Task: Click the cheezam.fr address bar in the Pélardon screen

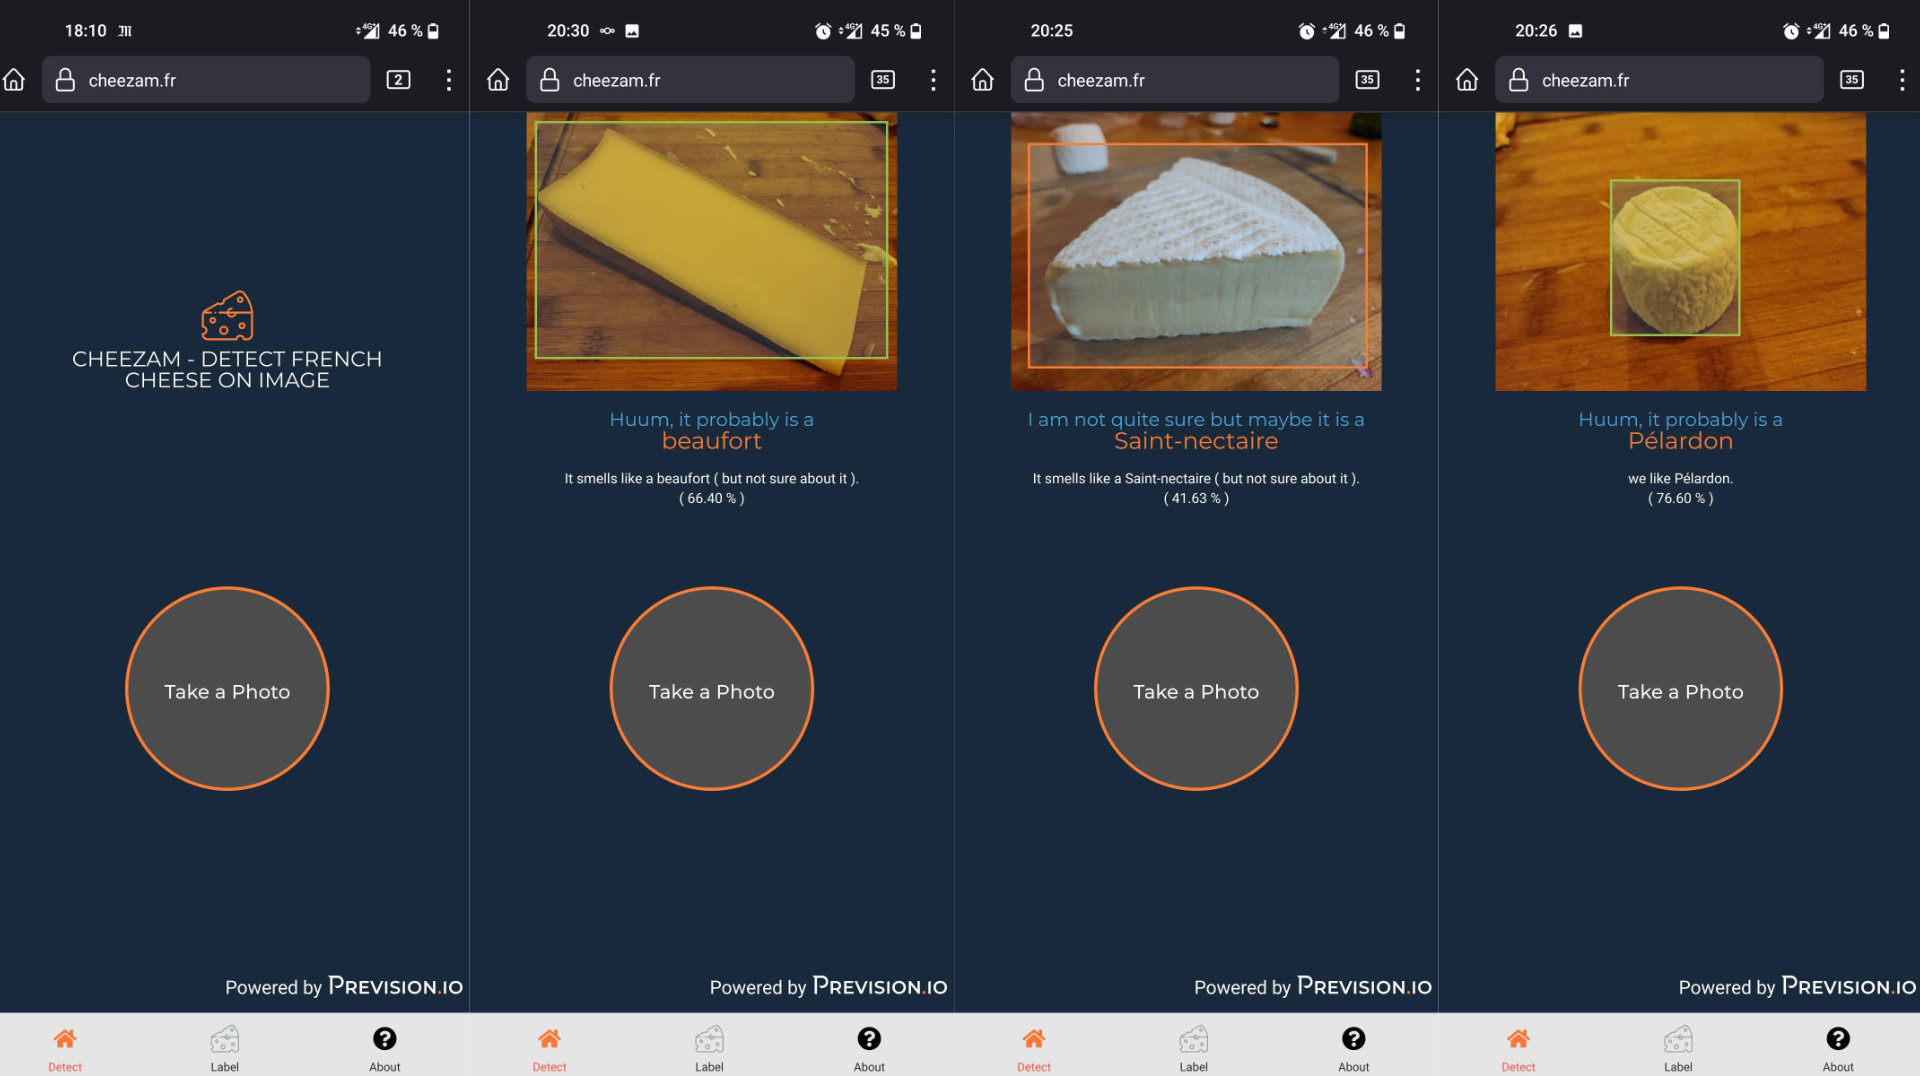Action: point(1659,80)
